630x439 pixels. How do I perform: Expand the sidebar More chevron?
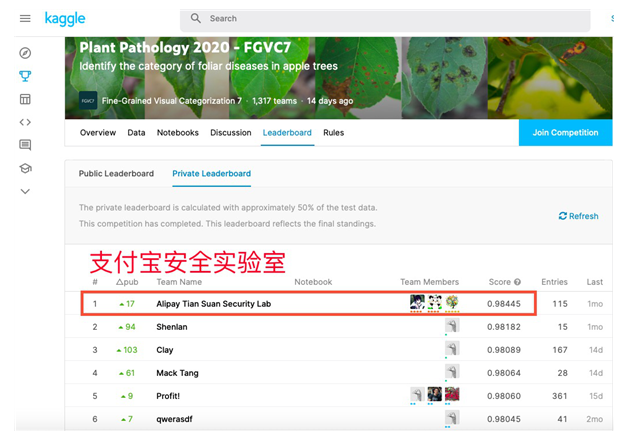tap(25, 192)
